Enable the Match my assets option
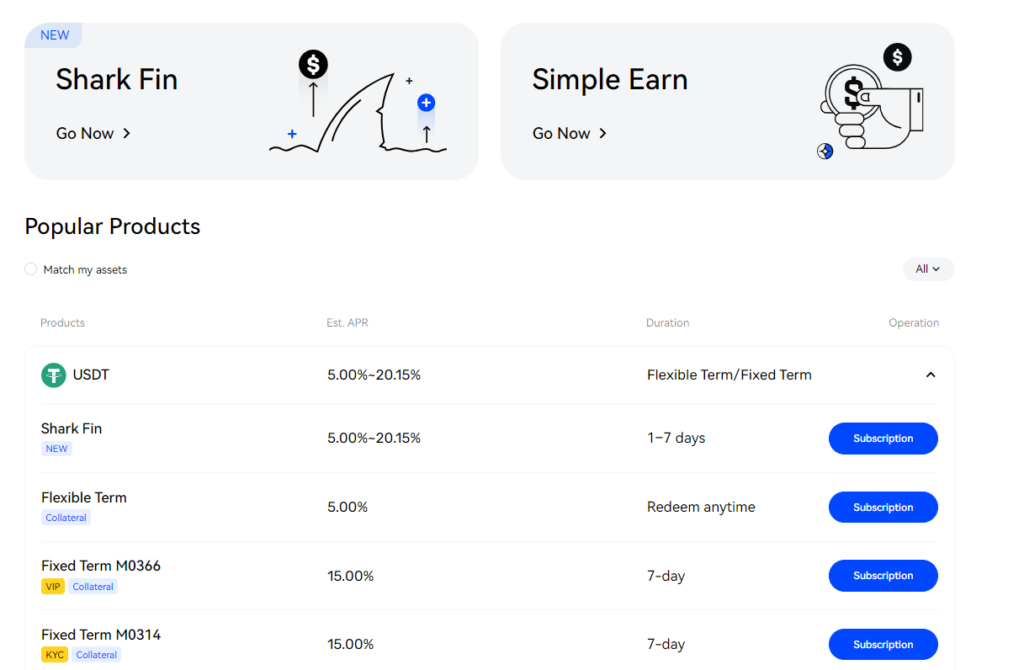This screenshot has height=670, width=1024. click(31, 269)
